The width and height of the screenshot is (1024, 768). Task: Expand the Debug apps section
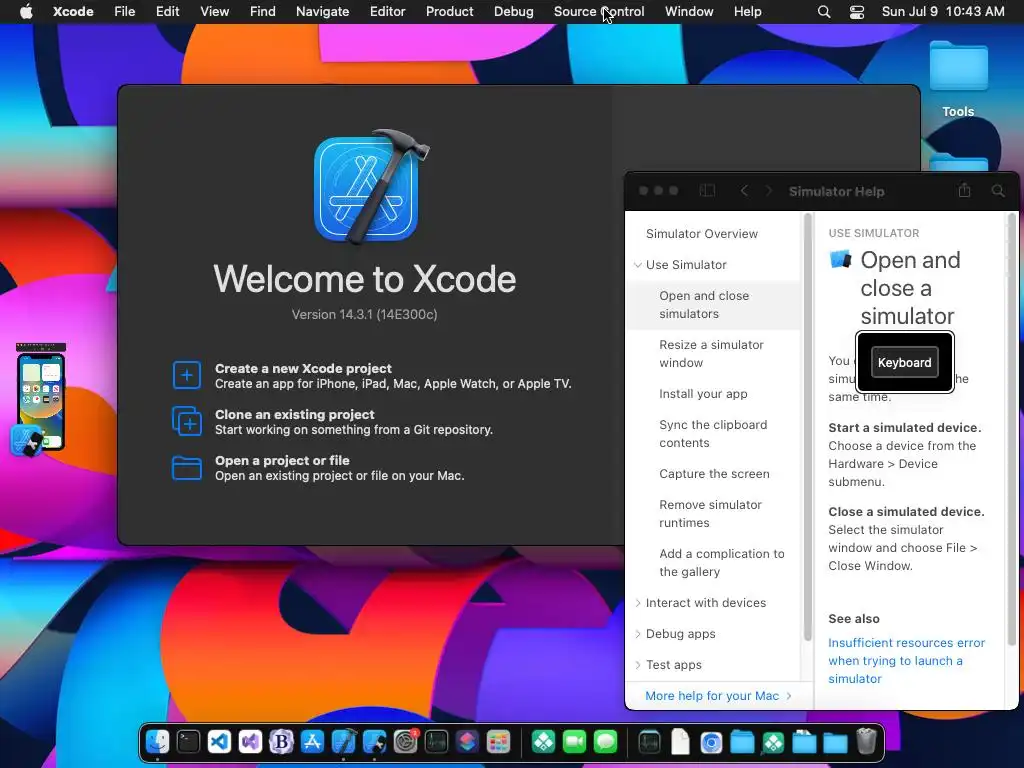click(637, 633)
